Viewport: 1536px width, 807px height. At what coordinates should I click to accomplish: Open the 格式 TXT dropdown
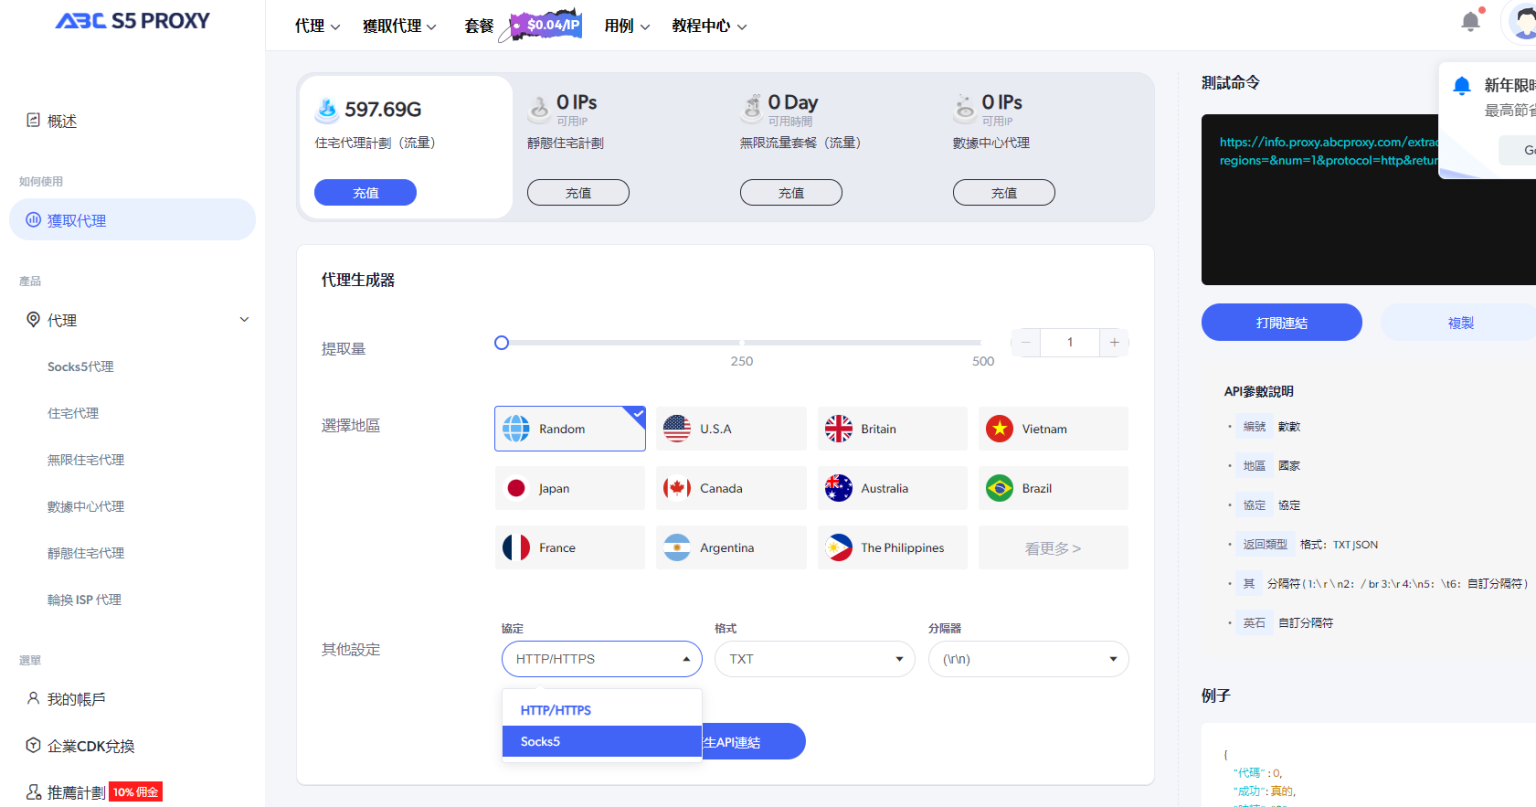click(813, 659)
